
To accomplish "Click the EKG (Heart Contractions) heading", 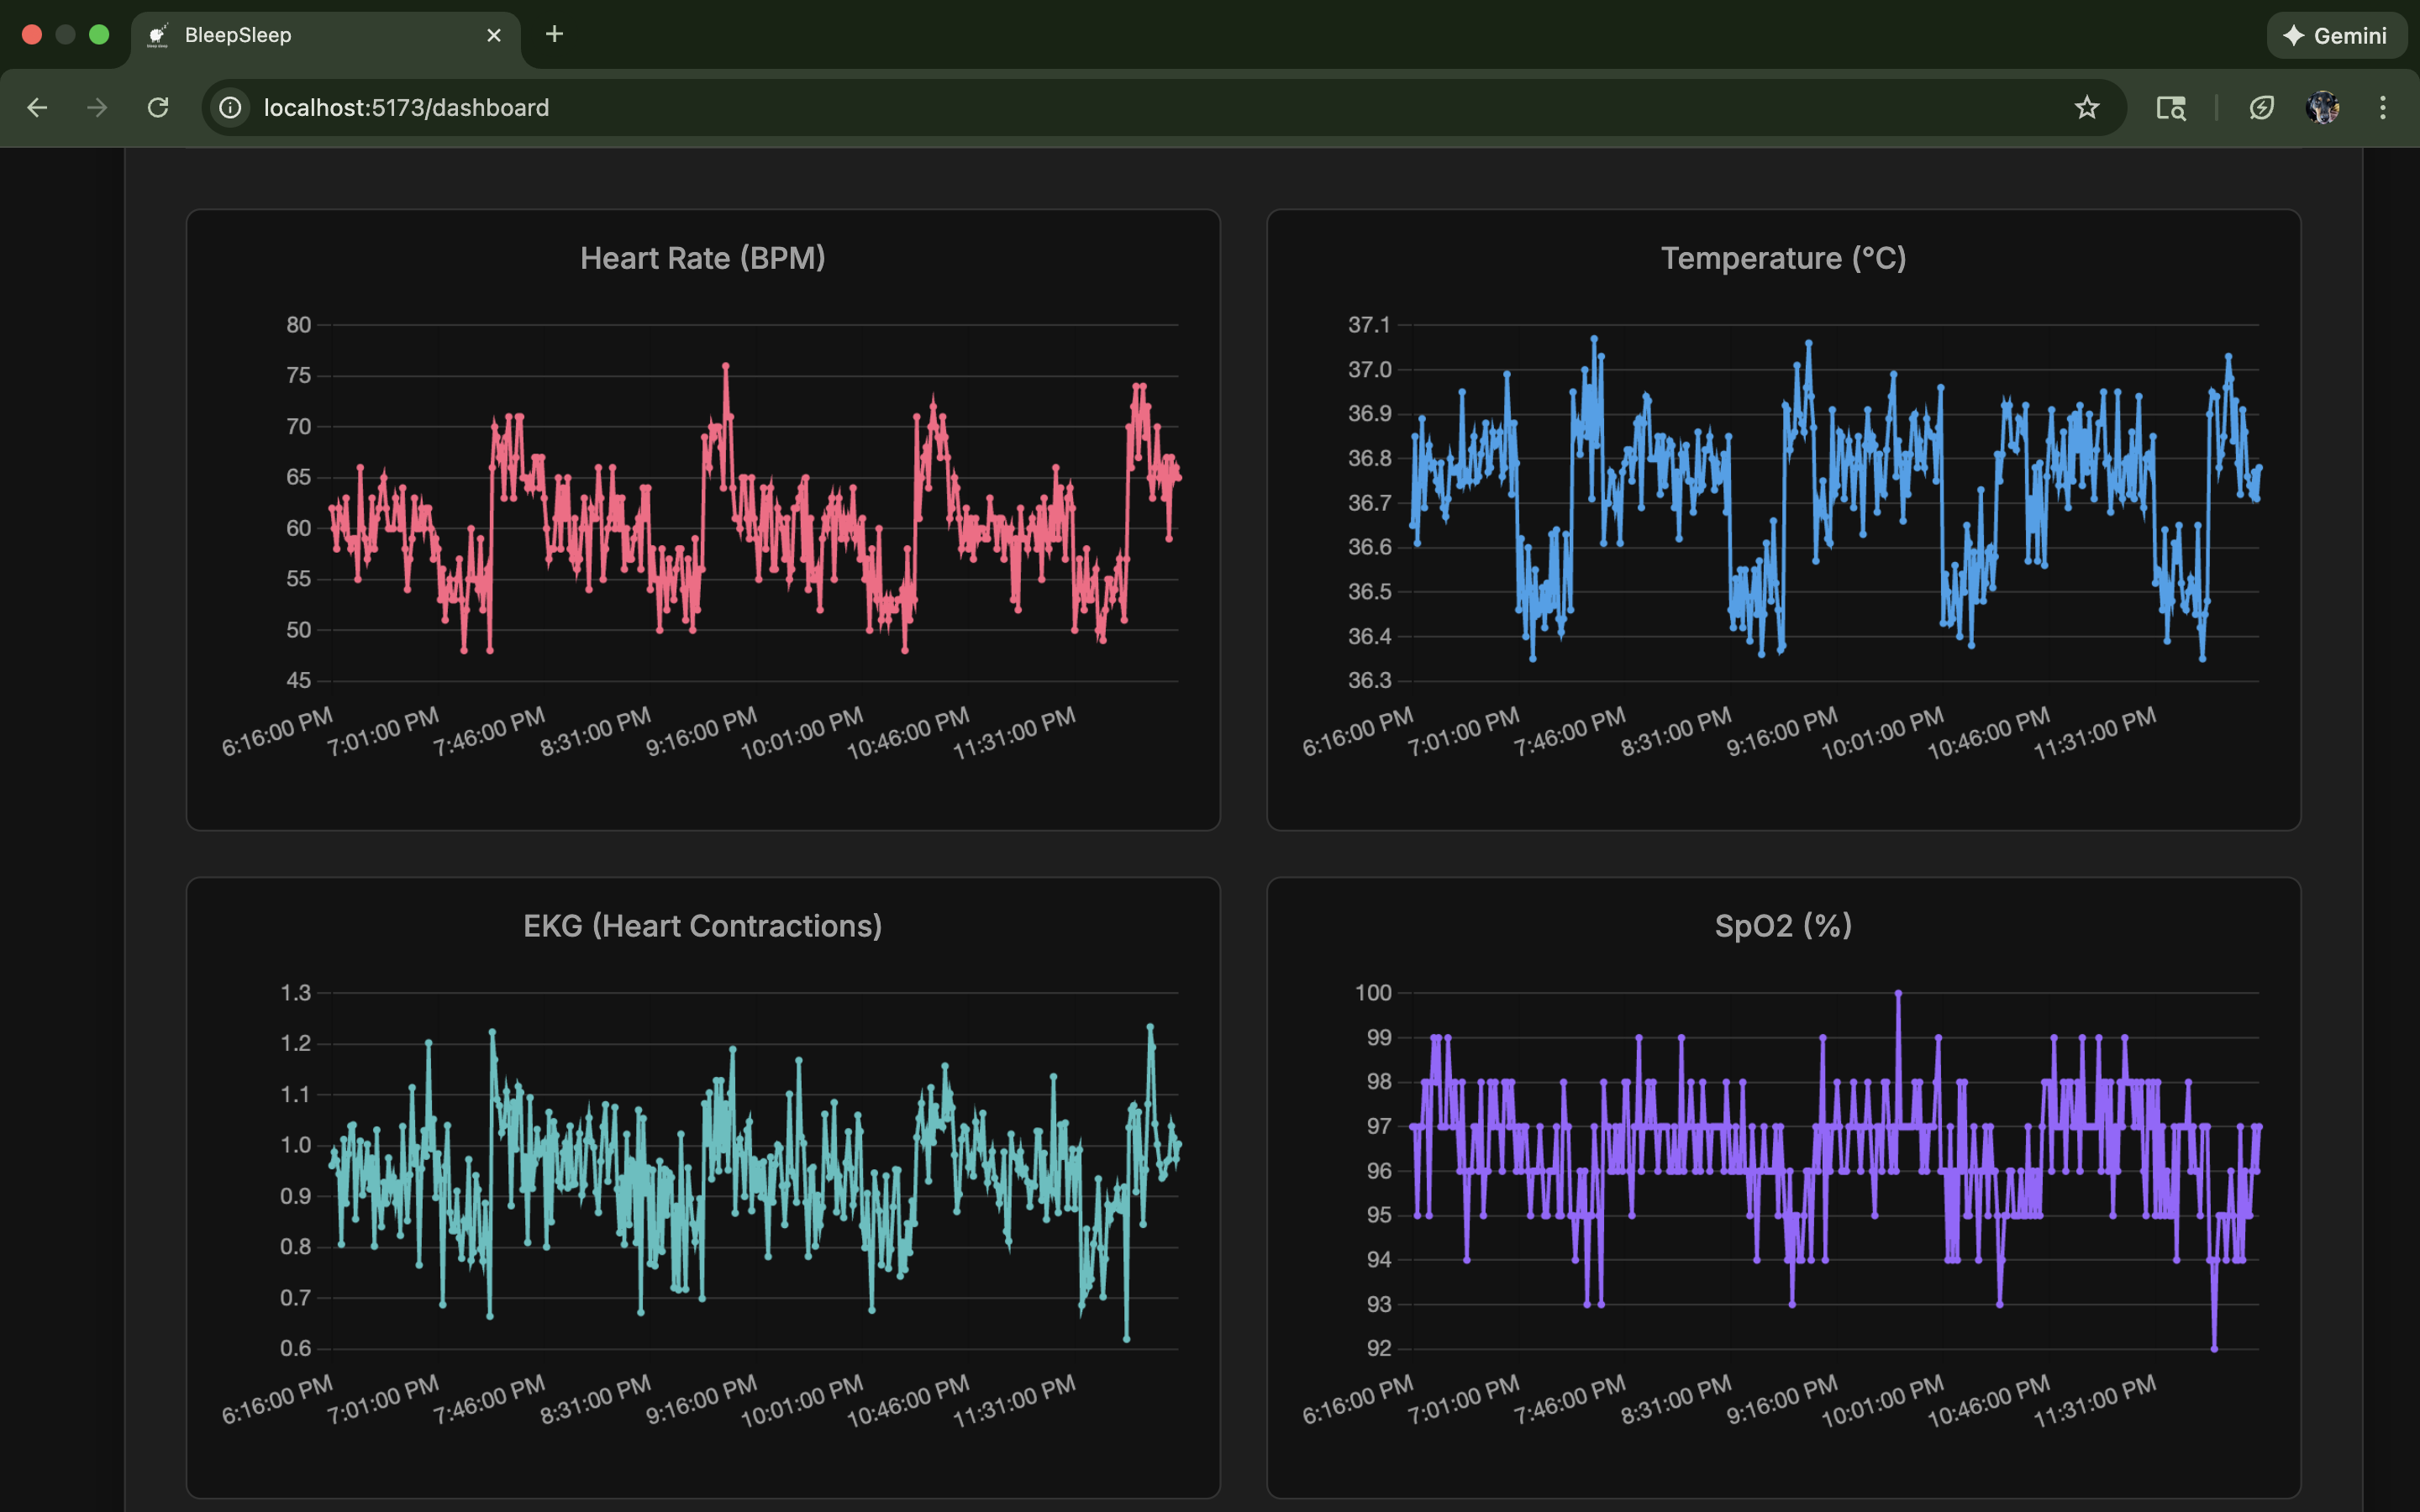I will (x=703, y=926).
